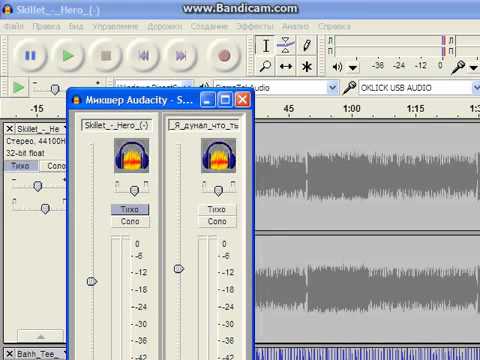Viewport: 480px width, 360px height.
Task: Click the 45 mark on the timeline ruler
Action: click(289, 109)
